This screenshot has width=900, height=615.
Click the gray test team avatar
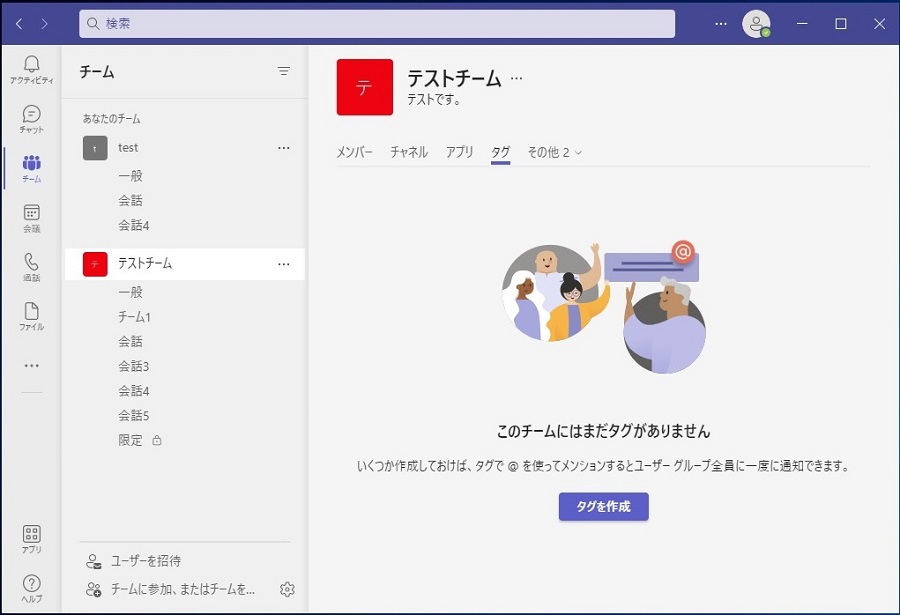95,148
